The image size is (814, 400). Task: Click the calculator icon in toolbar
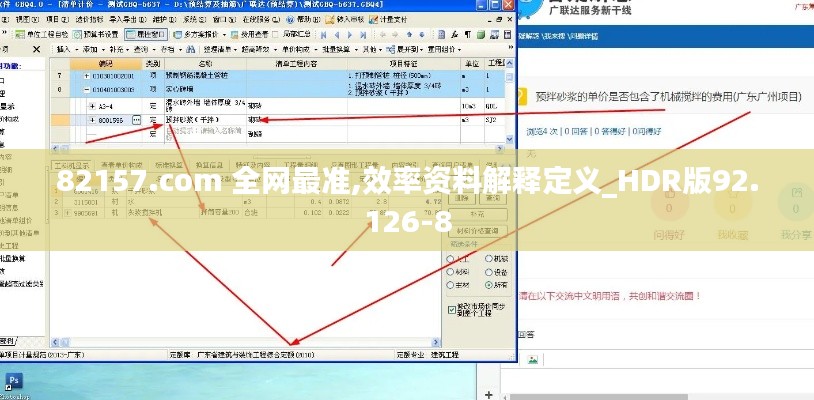442,35
